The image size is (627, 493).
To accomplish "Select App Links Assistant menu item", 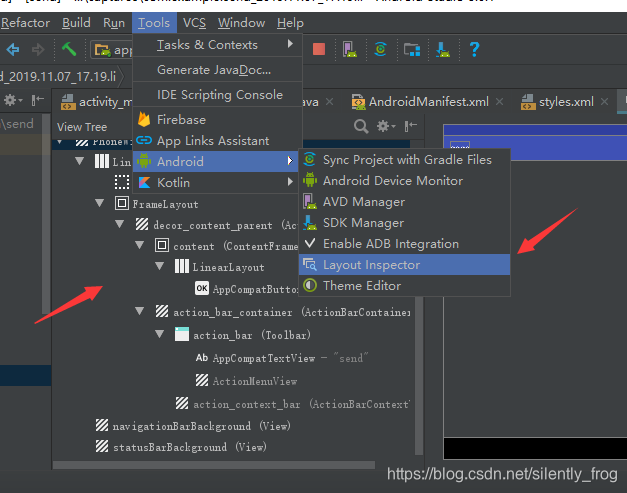I will point(217,141).
